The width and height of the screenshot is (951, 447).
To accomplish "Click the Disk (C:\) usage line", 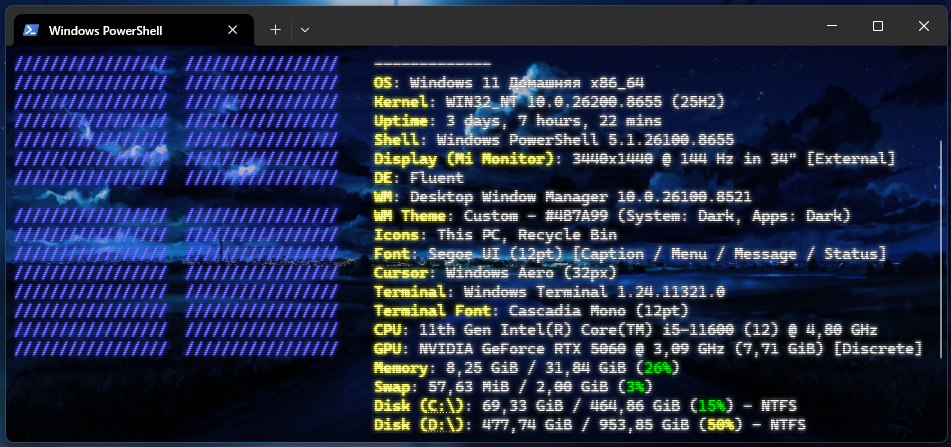I will (585, 406).
